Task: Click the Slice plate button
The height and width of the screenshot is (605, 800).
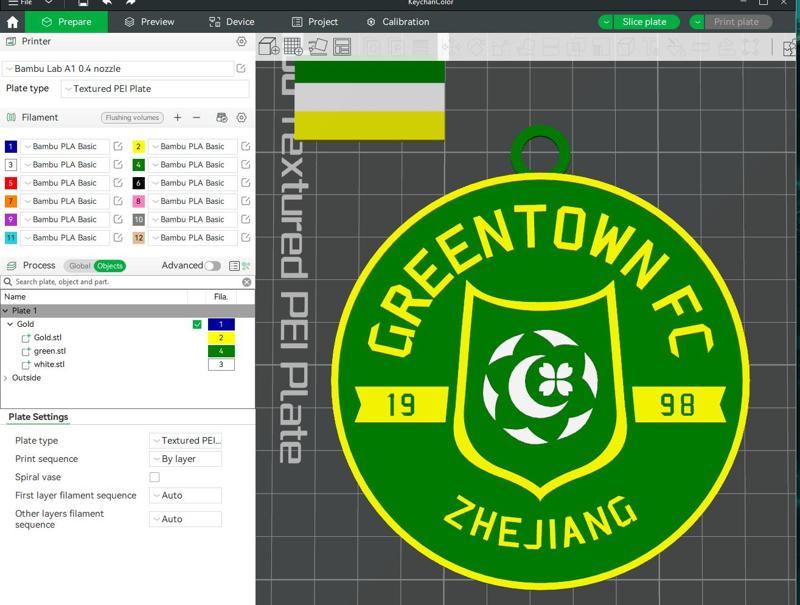Action: (644, 22)
